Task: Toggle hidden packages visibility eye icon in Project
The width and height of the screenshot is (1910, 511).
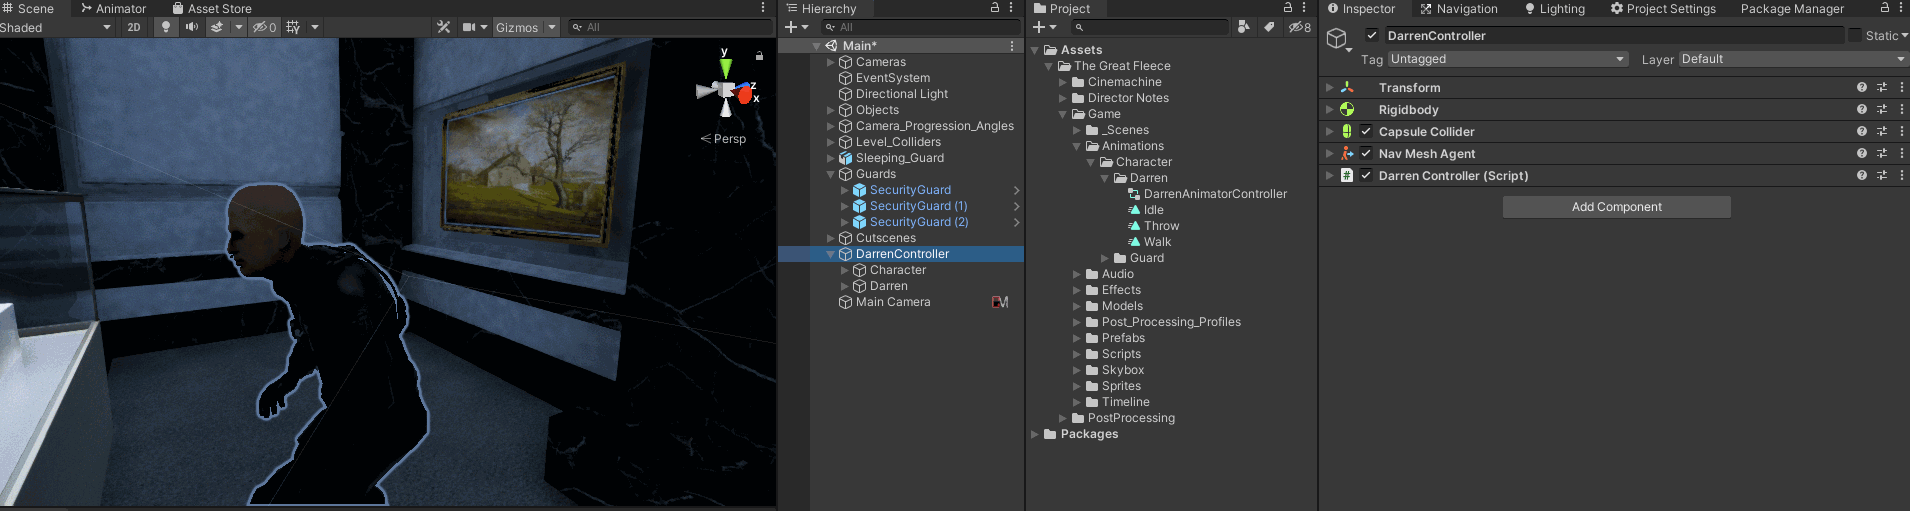Action: (1300, 27)
